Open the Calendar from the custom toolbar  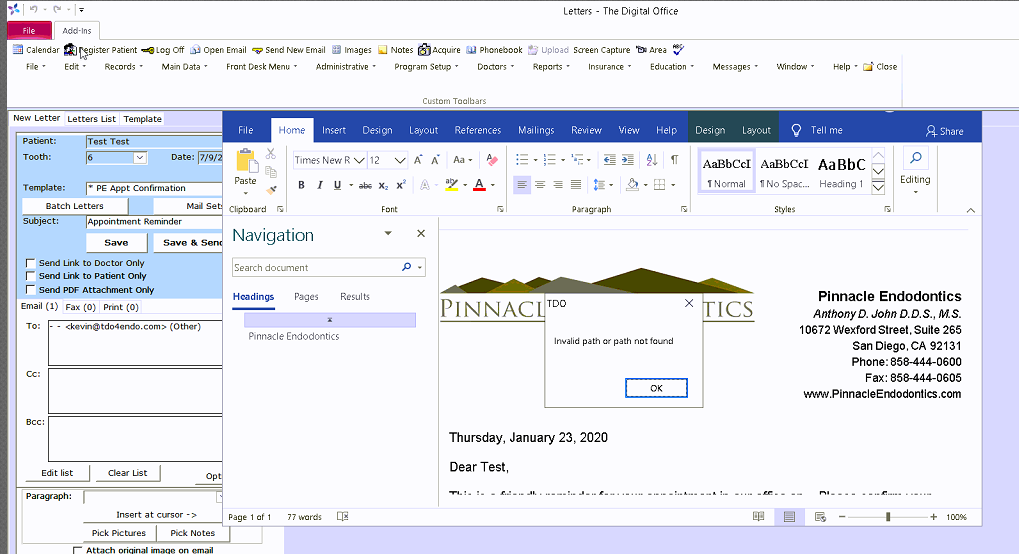click(x=35, y=50)
